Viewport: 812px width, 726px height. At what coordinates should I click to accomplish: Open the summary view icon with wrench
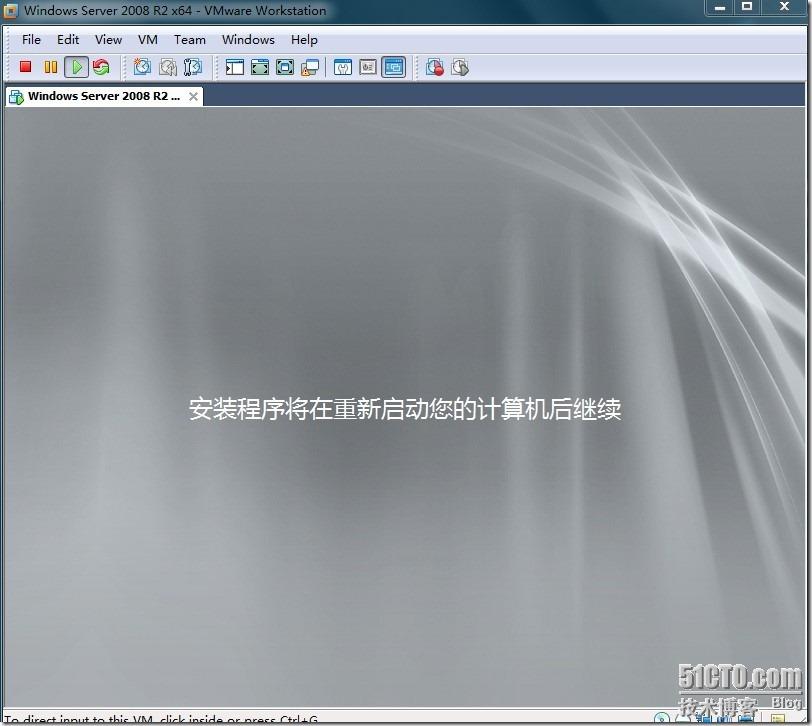click(x=343, y=67)
